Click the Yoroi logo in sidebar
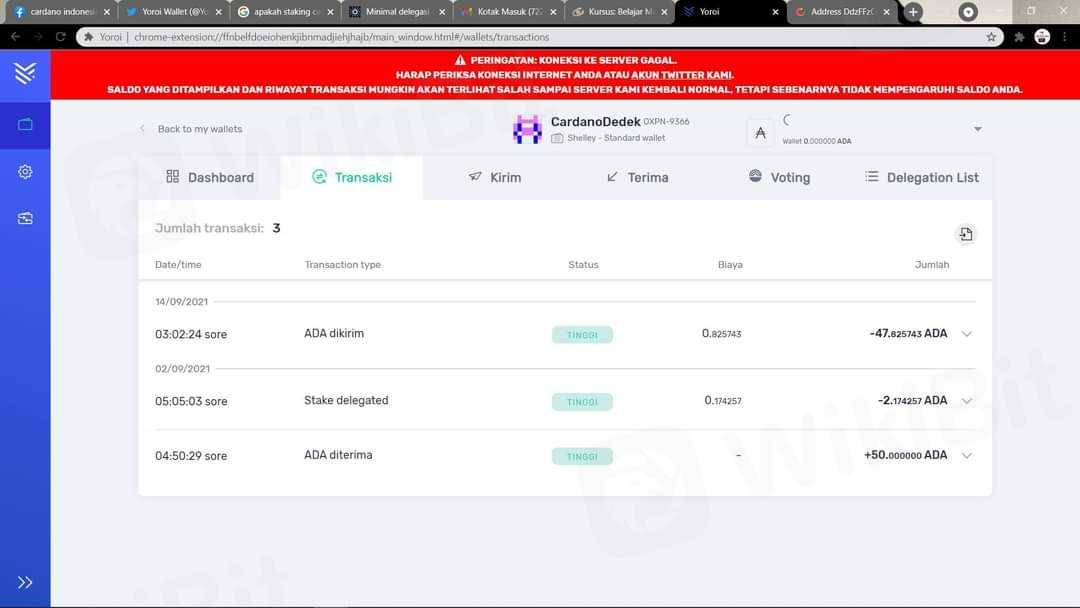The height and width of the screenshot is (608, 1080). (25, 72)
